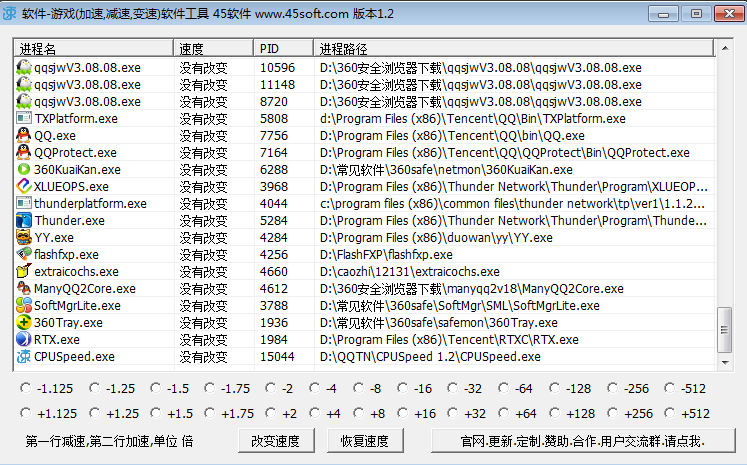Open the 官网.更新.定制.赞助 link button
This screenshot has height=465, width=747.
(x=583, y=441)
